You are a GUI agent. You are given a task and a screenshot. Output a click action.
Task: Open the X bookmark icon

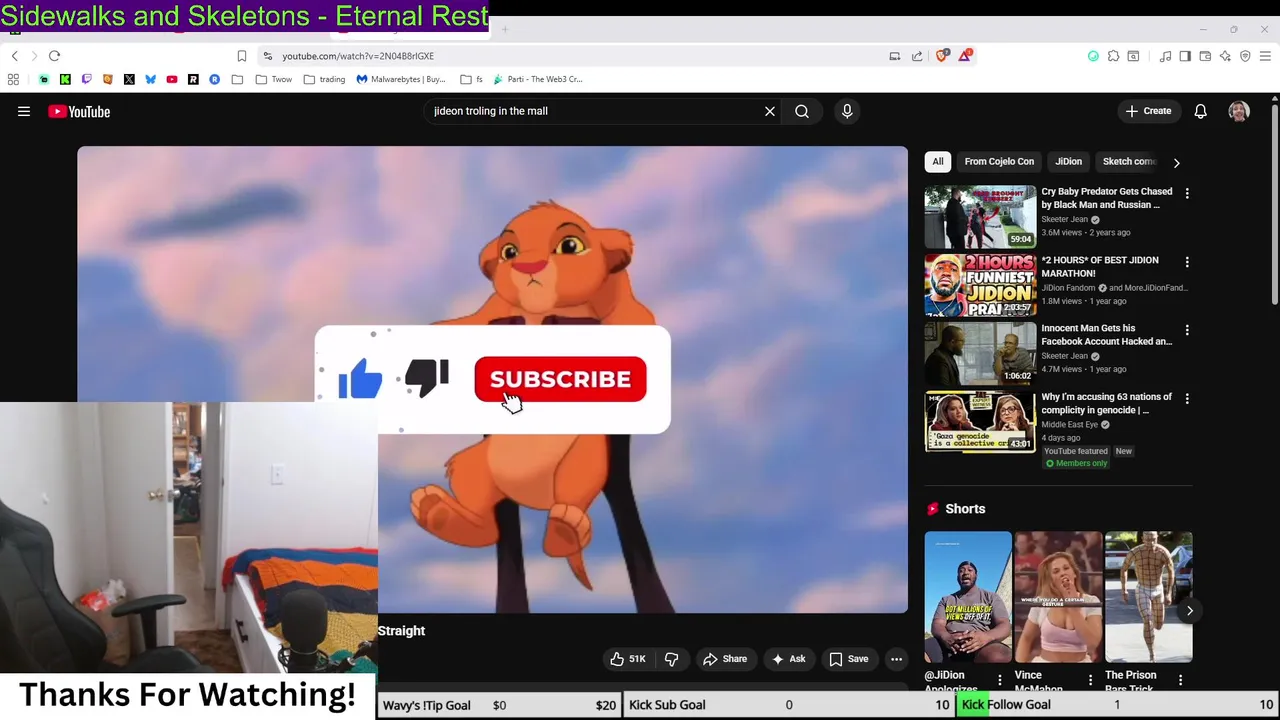click(129, 79)
